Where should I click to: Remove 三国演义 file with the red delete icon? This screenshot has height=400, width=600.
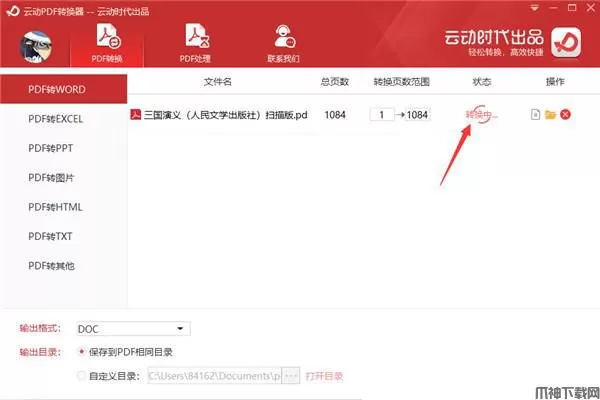click(565, 114)
